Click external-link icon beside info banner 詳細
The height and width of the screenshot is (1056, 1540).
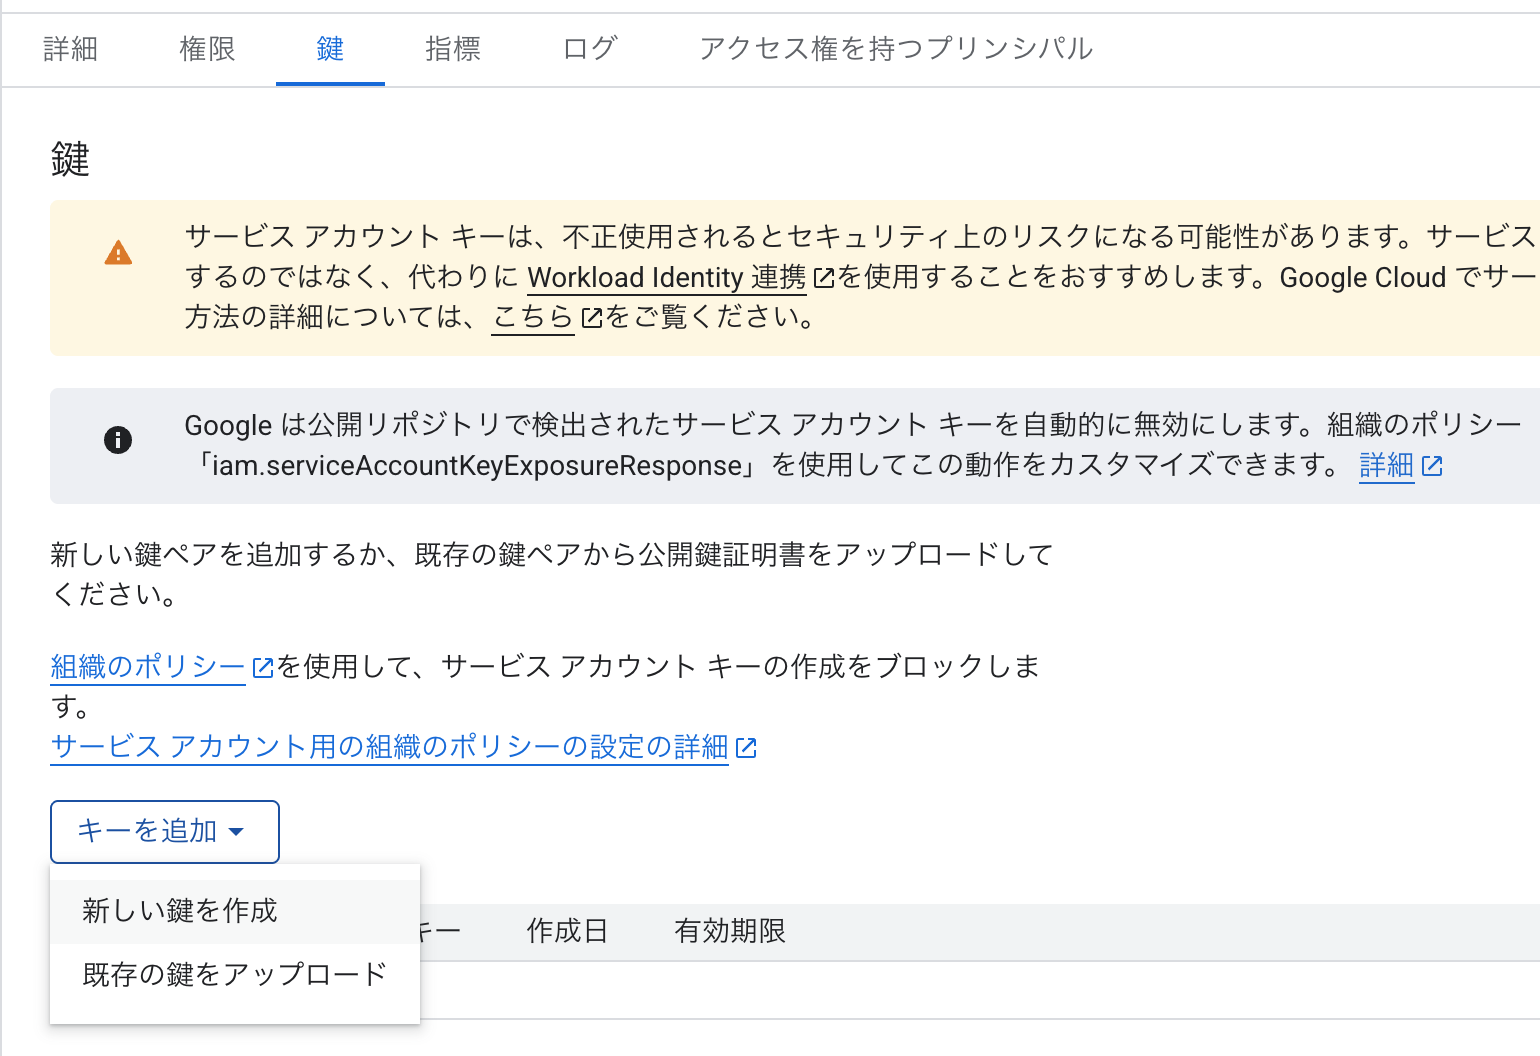pyautogui.click(x=1432, y=466)
